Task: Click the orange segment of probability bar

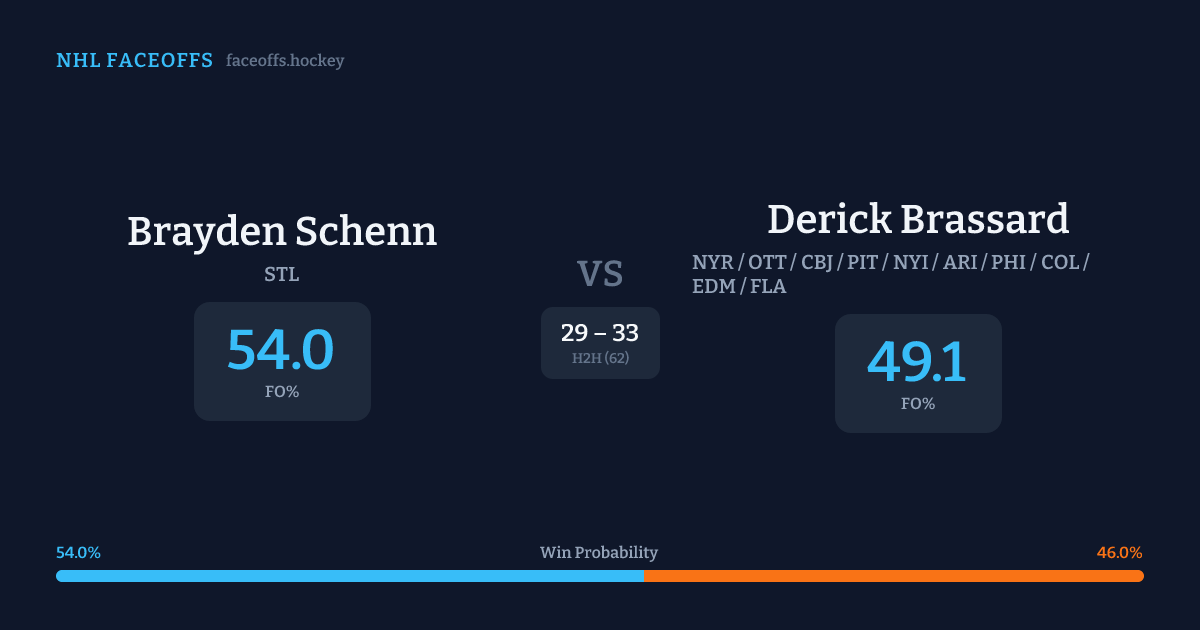Action: tap(893, 576)
